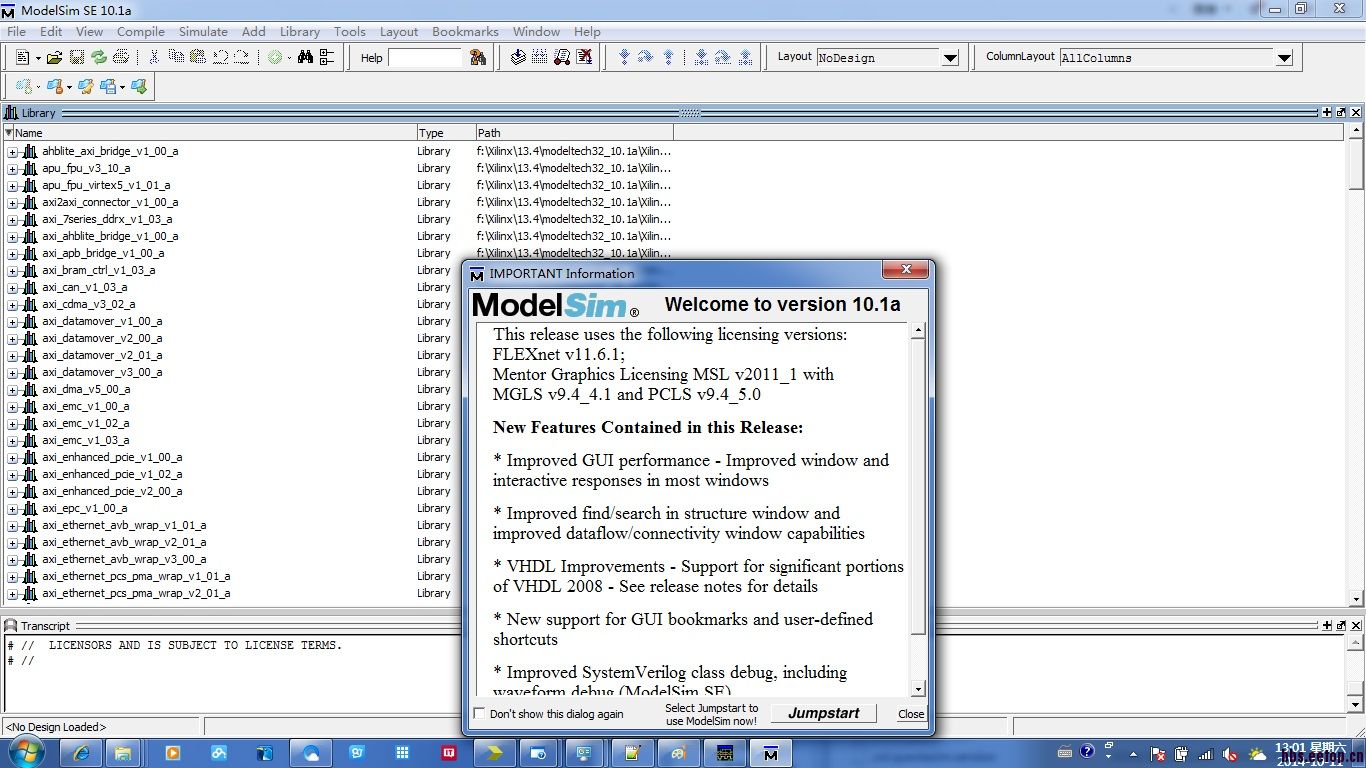This screenshot has width=1366, height=768.
Task: Expand the axi_epc_v1_00_a library node
Action: [x=13, y=509]
